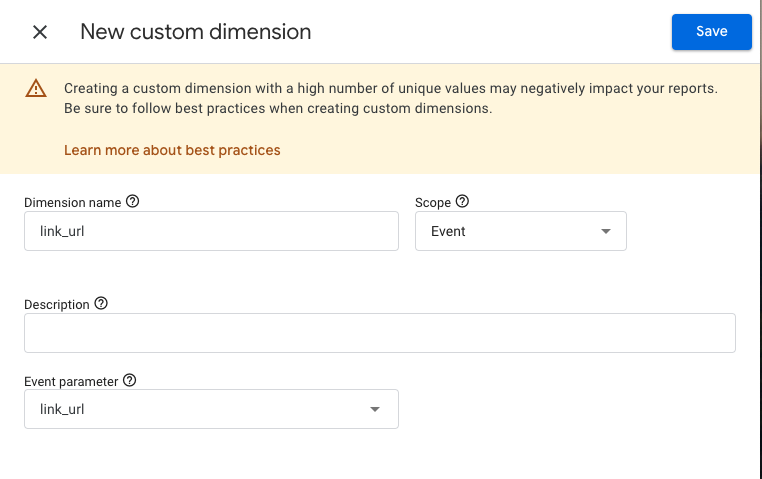
Task: Open the help tooltip for Event parameter
Action: pos(129,381)
